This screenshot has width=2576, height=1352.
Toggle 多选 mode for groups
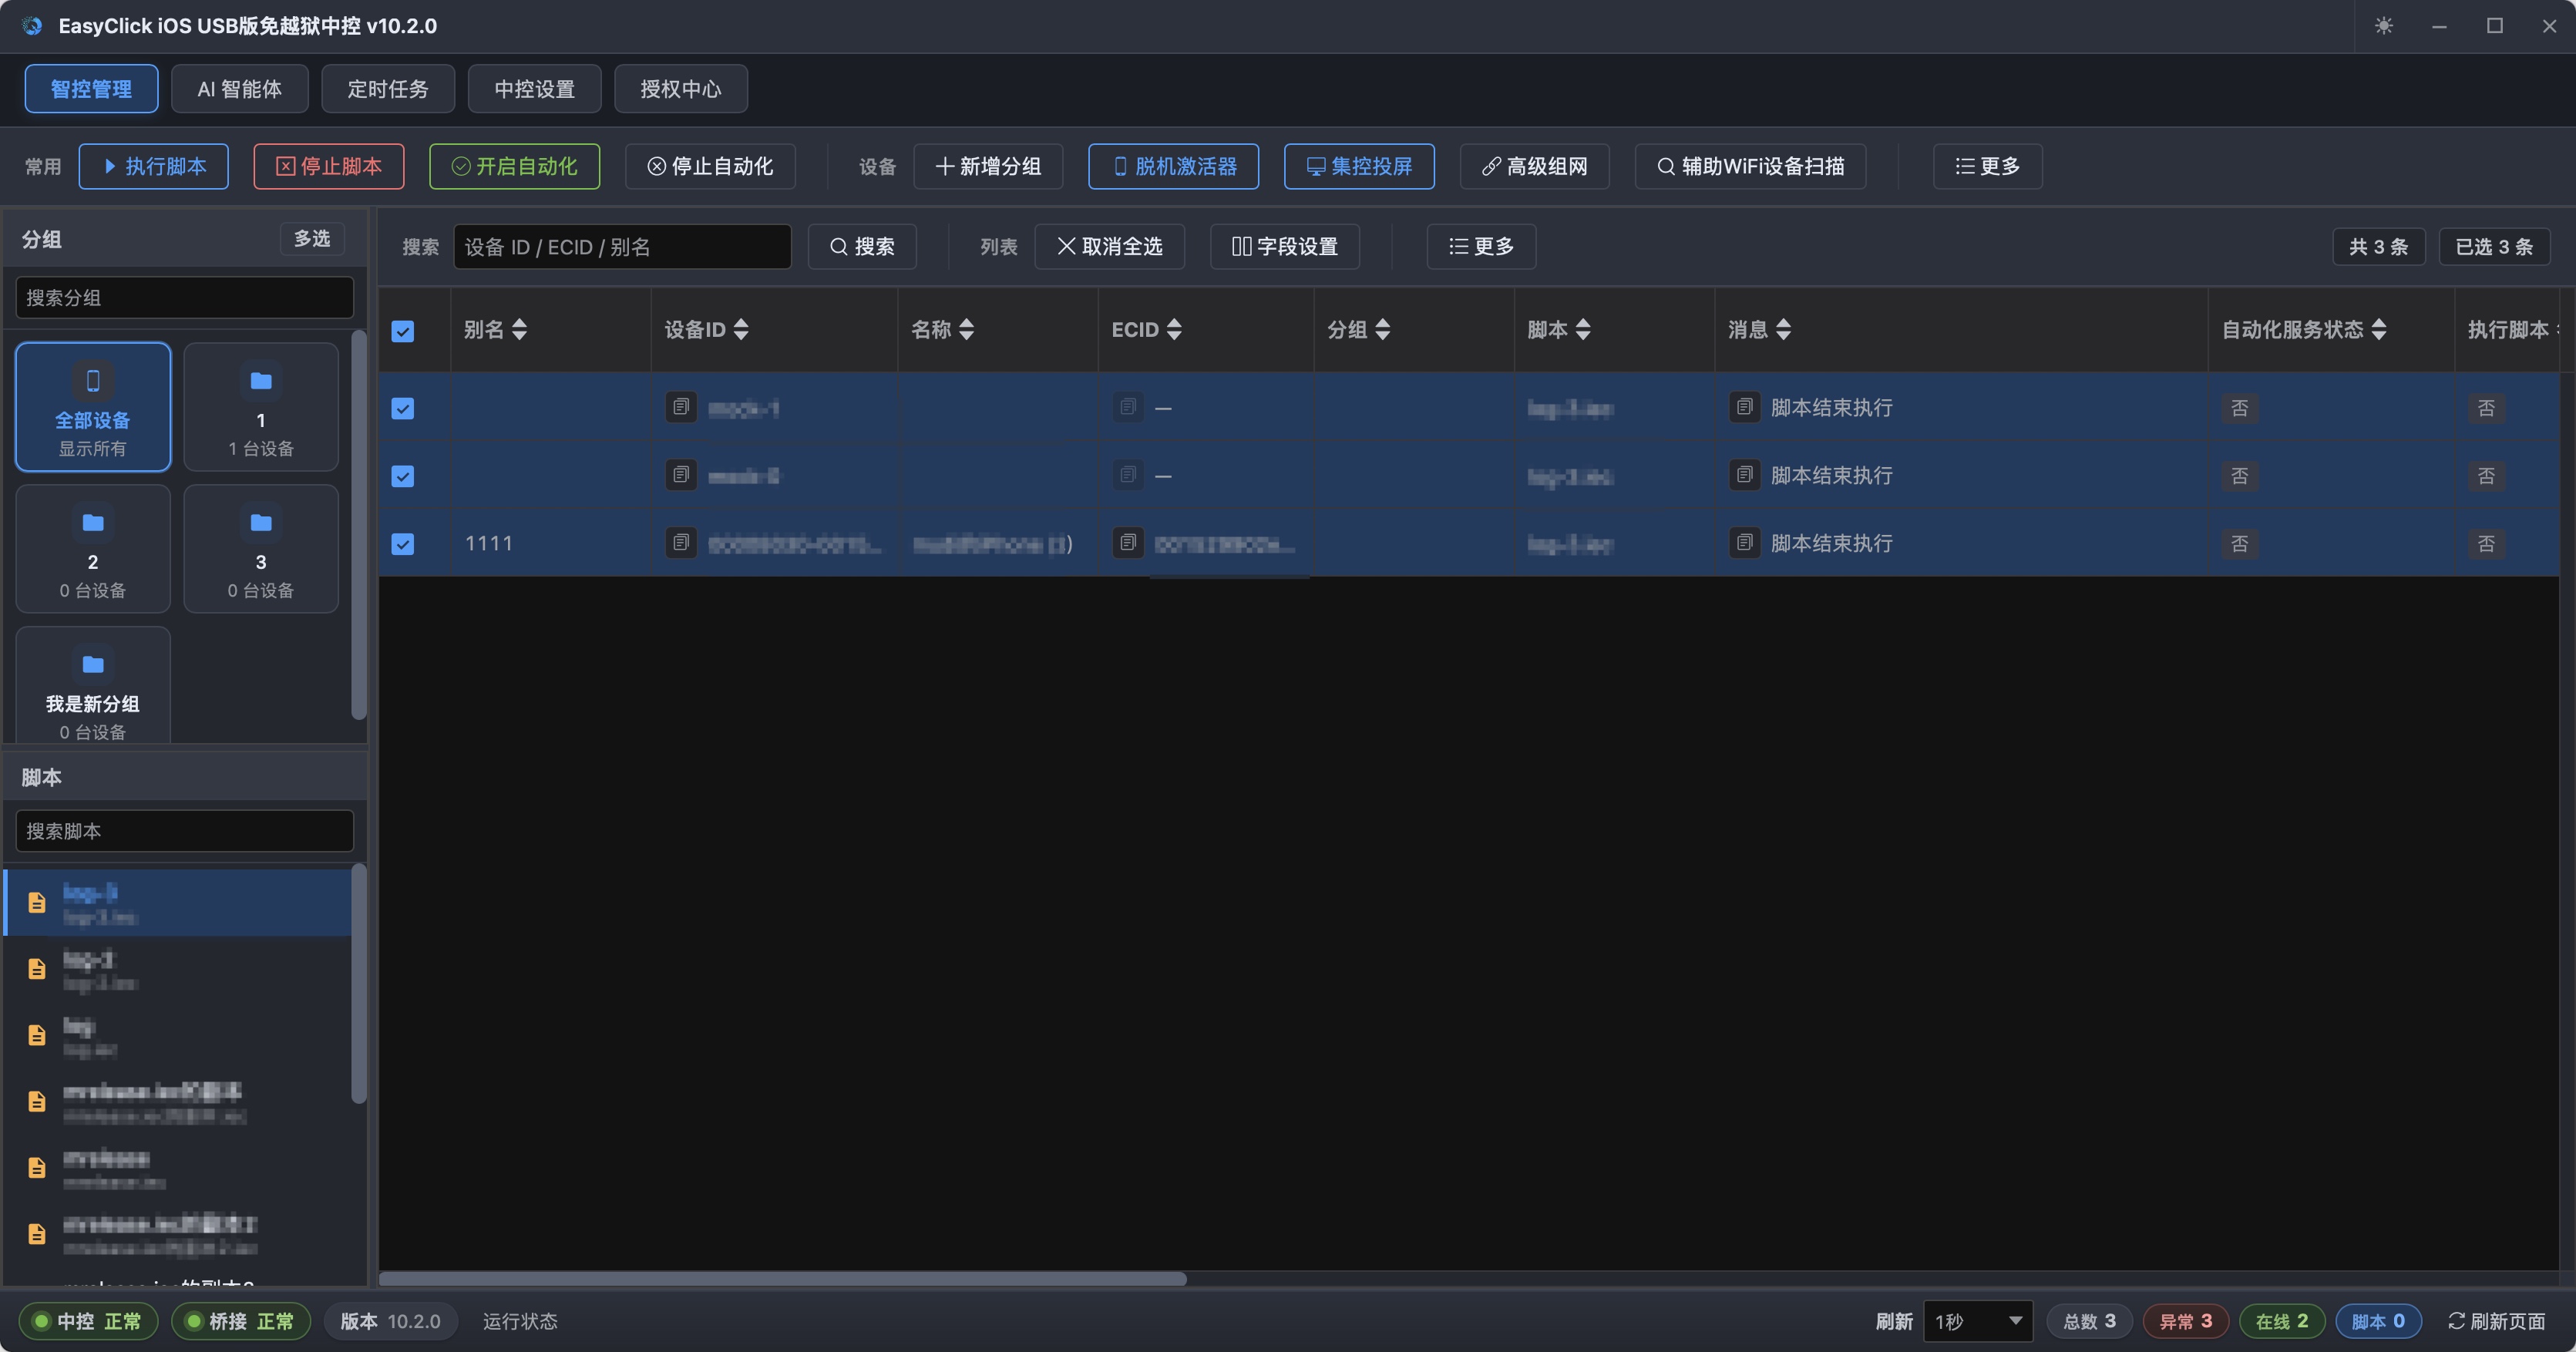coord(312,238)
